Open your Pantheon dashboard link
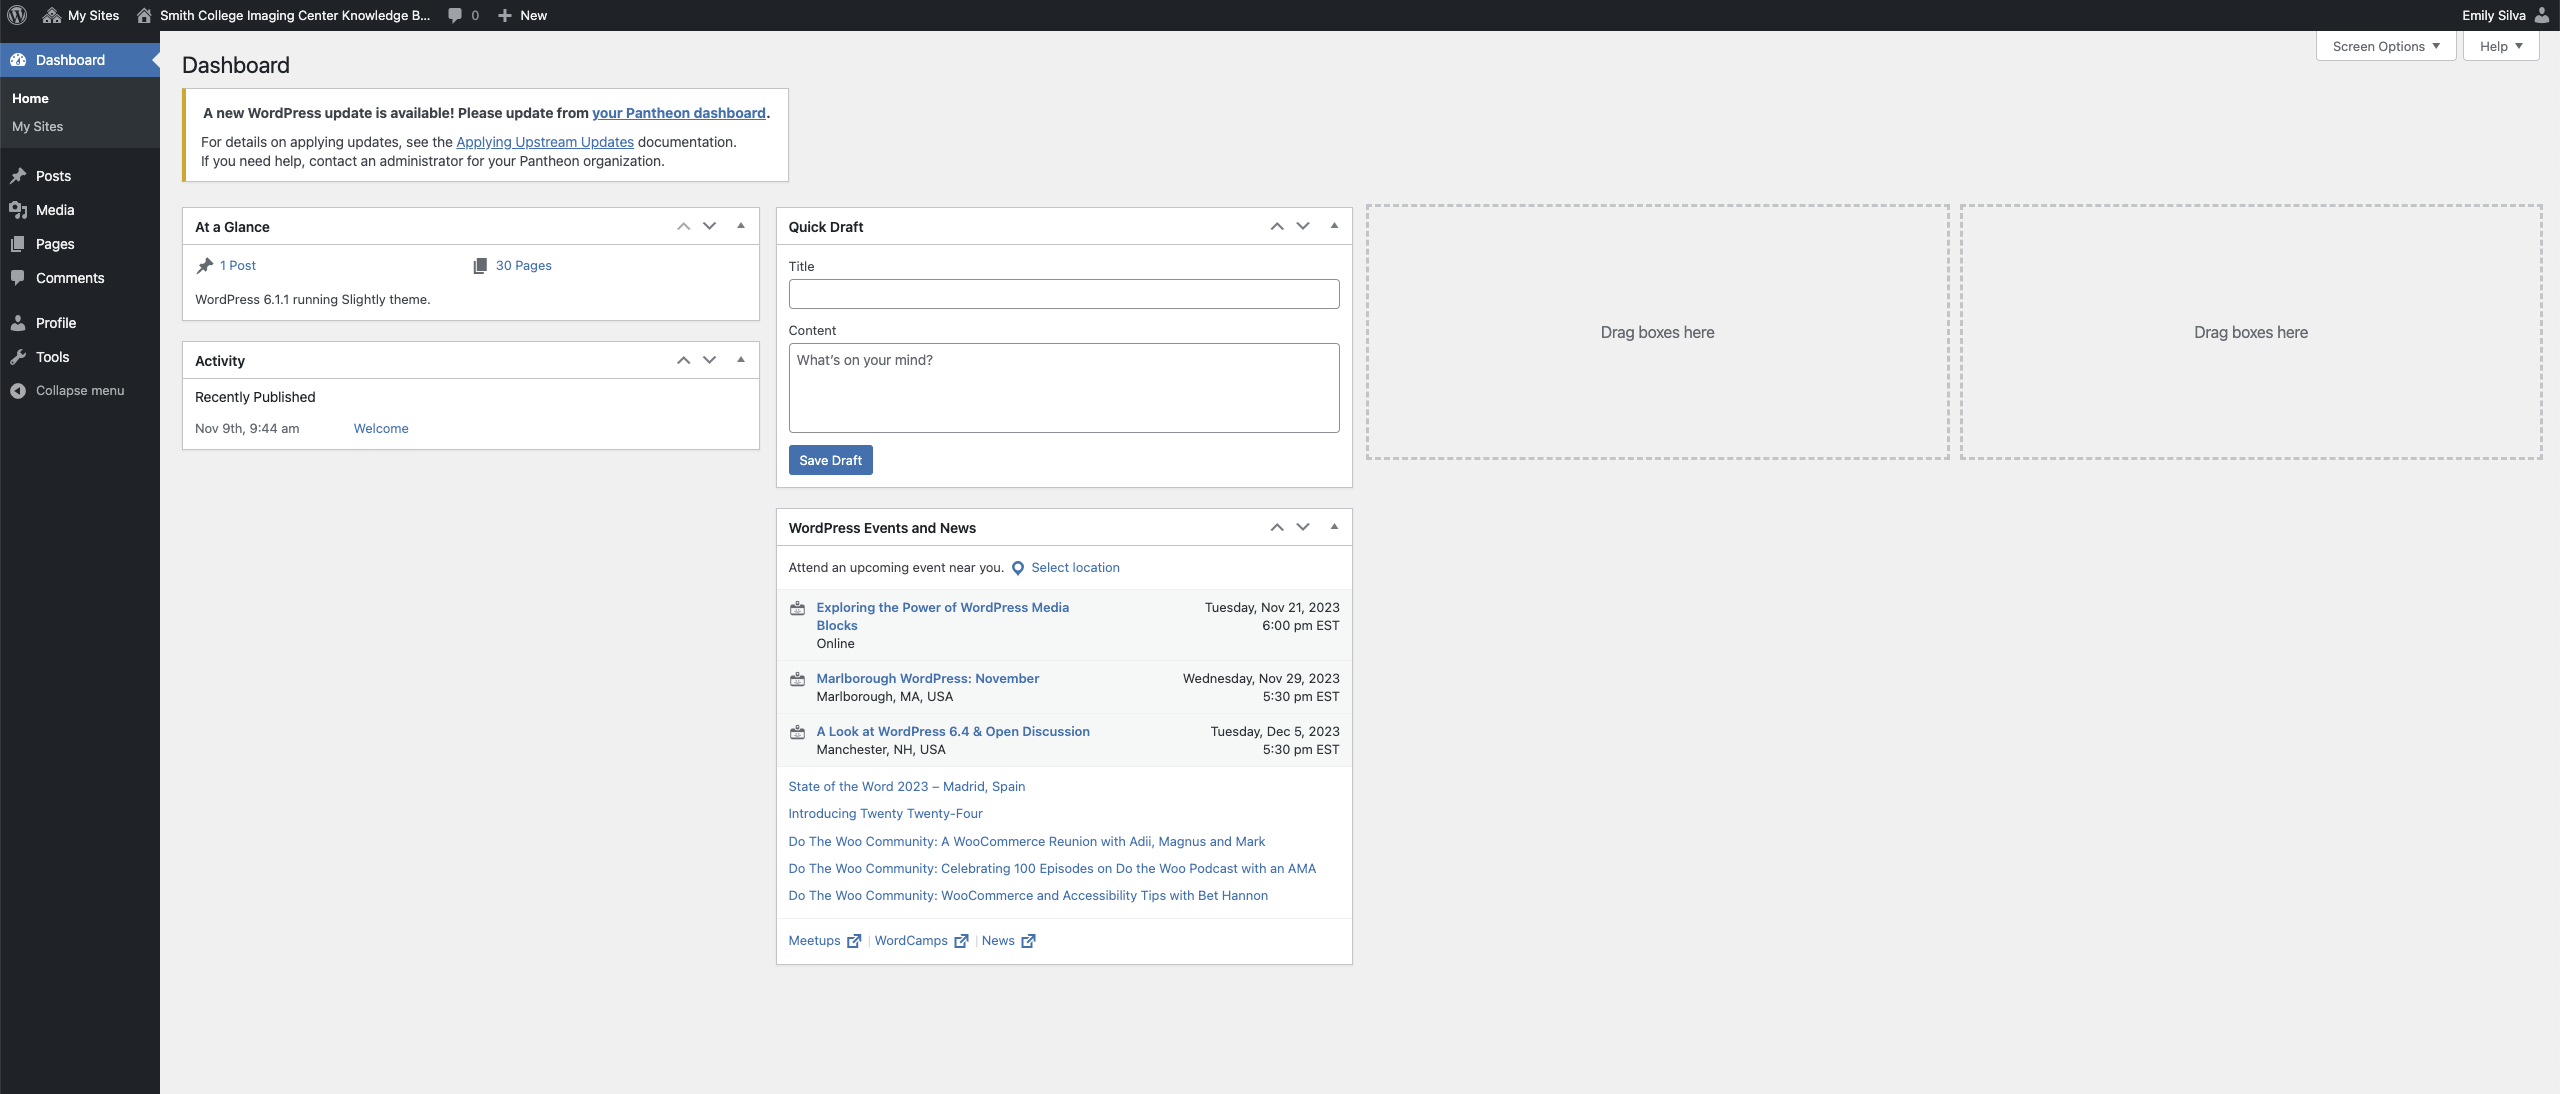 click(678, 113)
